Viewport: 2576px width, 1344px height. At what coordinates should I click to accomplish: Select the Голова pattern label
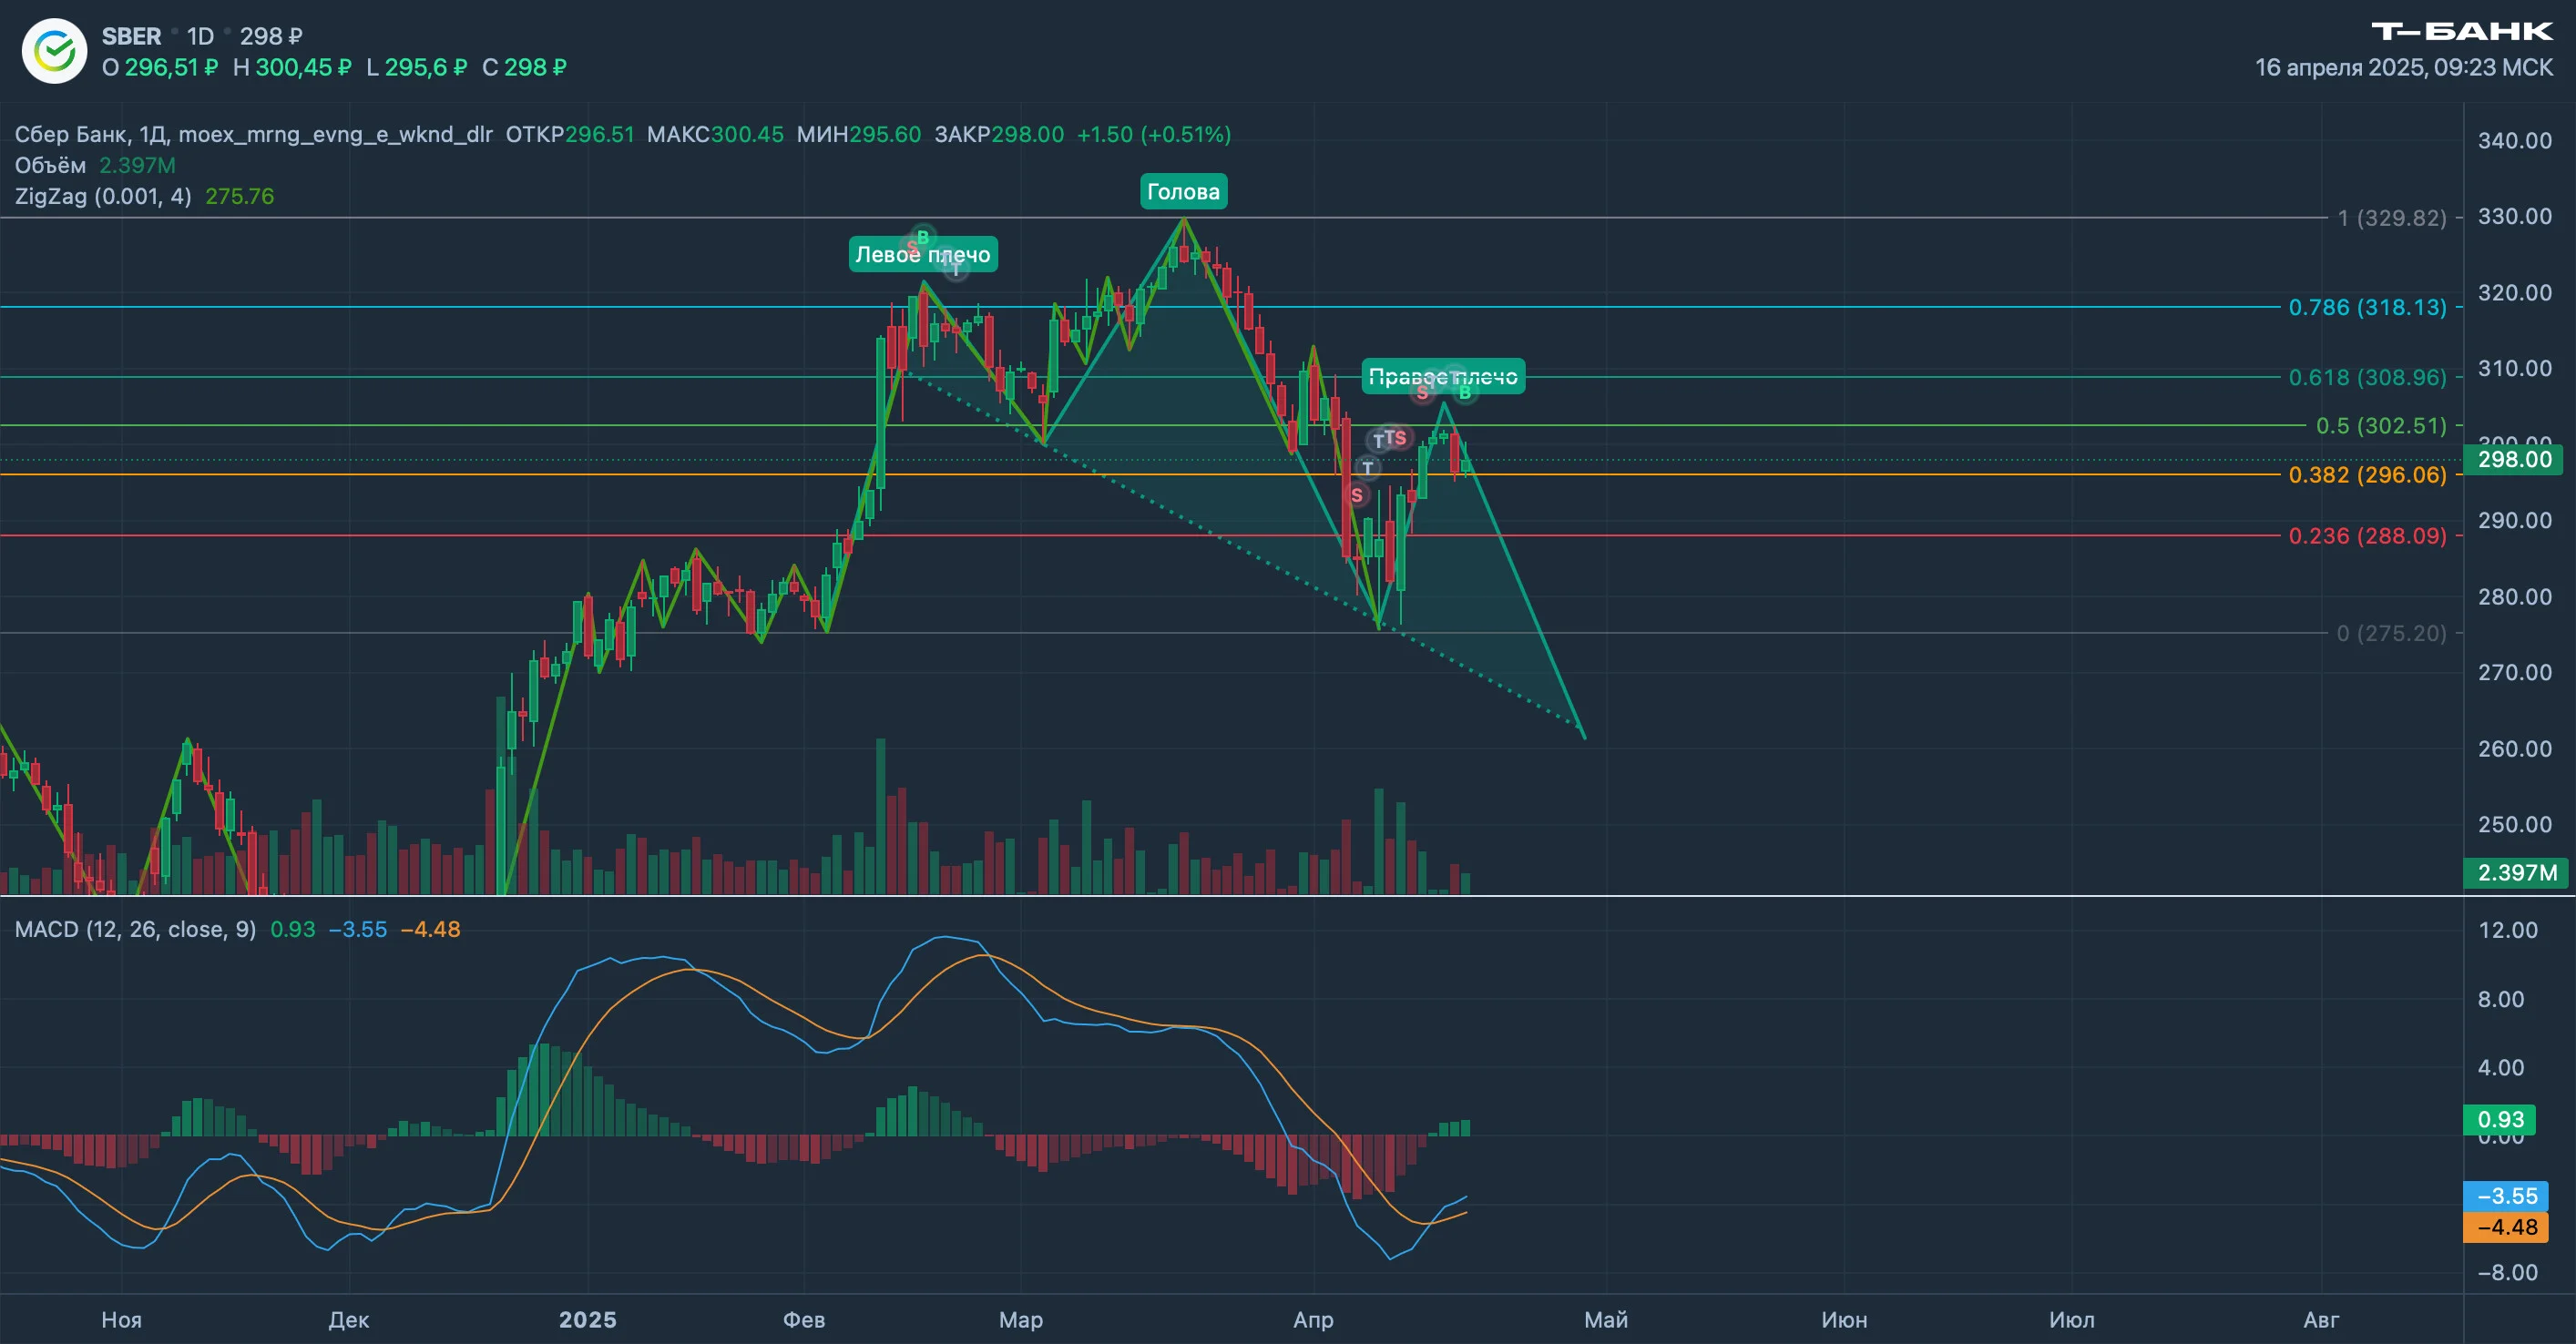(1183, 191)
